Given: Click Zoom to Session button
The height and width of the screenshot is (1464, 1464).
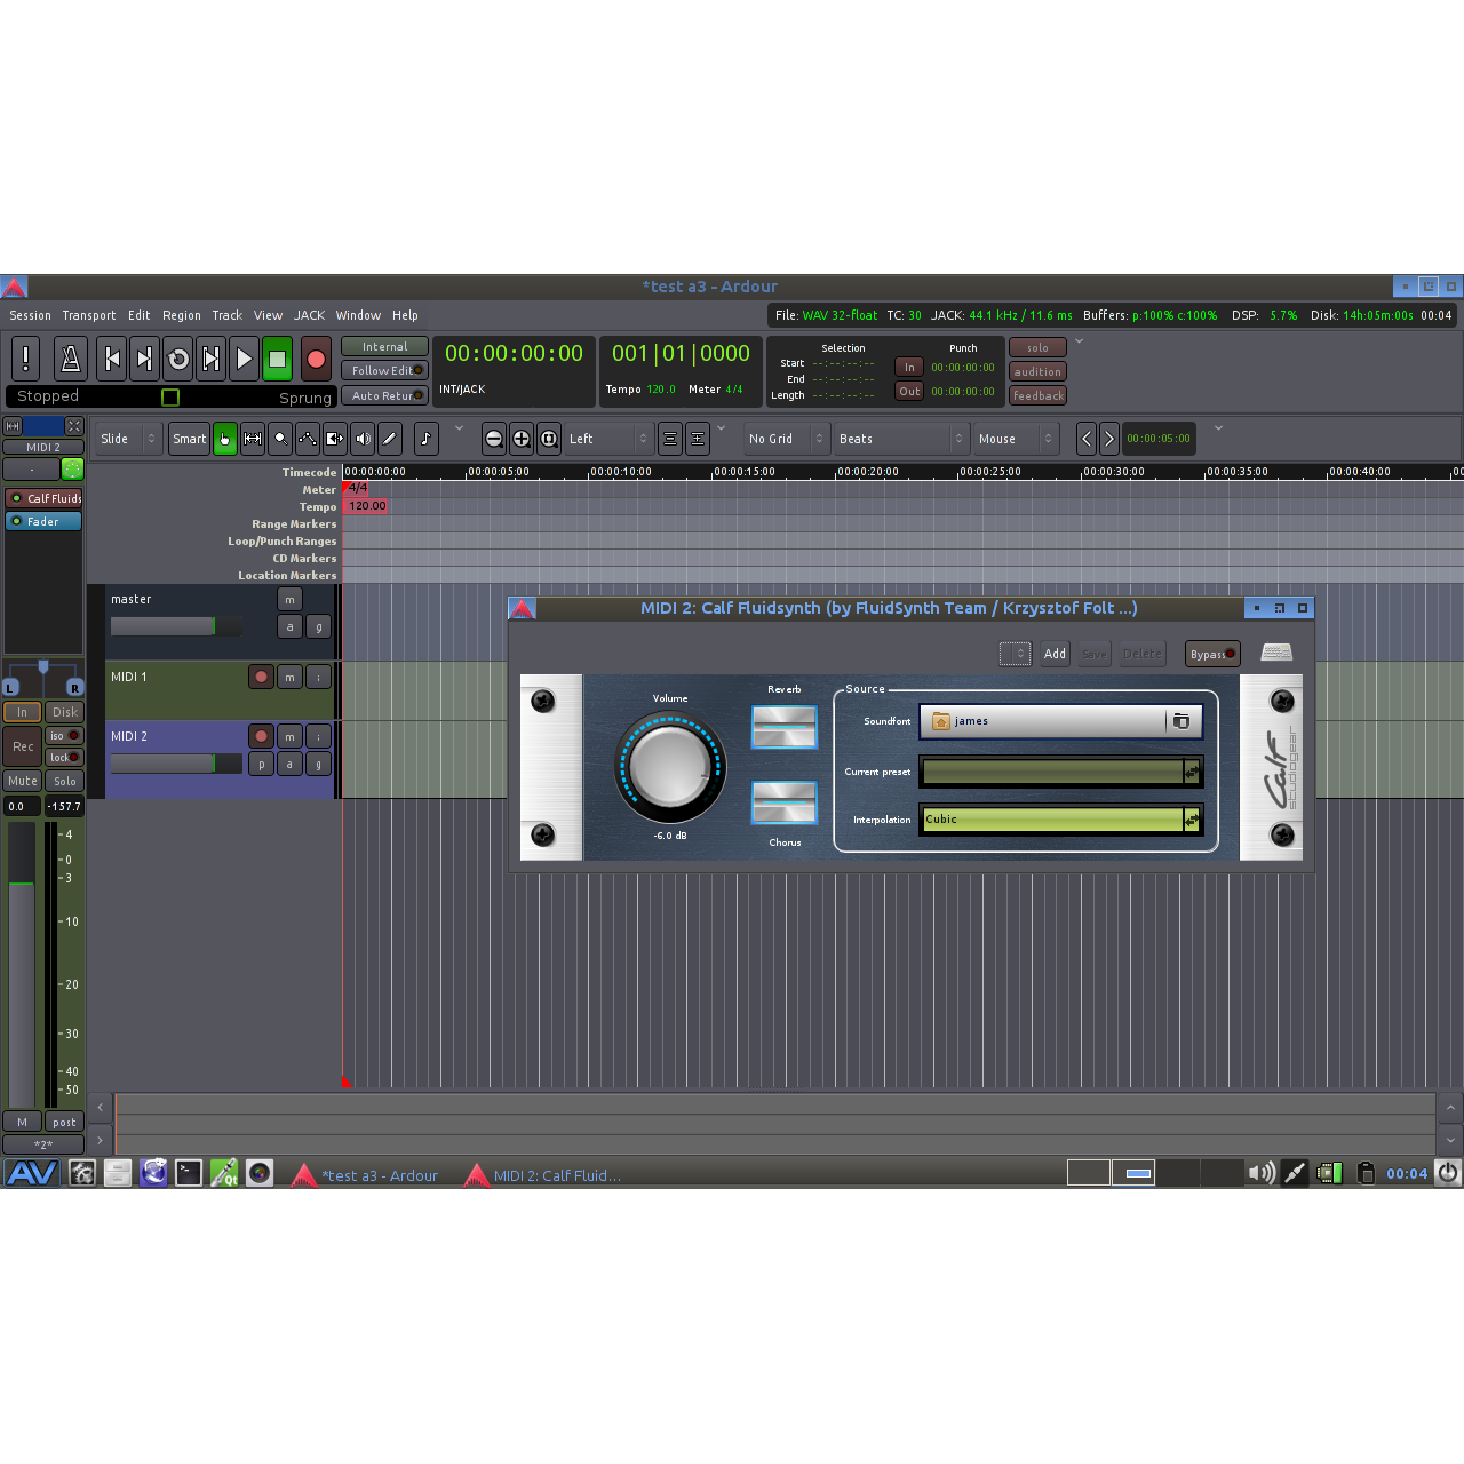Looking at the screenshot, I should (x=549, y=438).
